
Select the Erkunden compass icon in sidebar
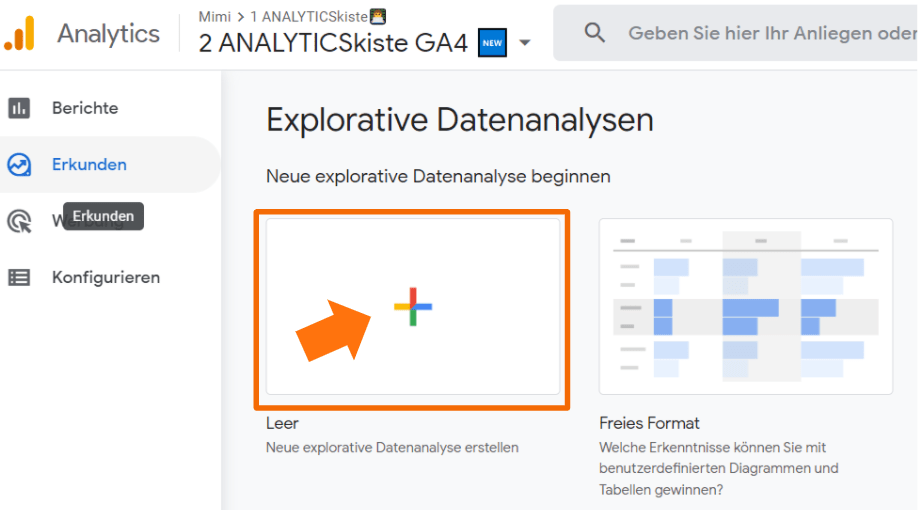[x=19, y=165]
